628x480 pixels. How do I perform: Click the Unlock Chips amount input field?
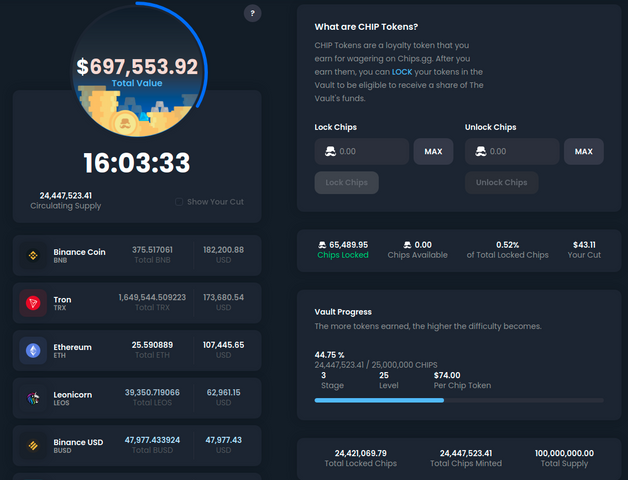[512, 151]
